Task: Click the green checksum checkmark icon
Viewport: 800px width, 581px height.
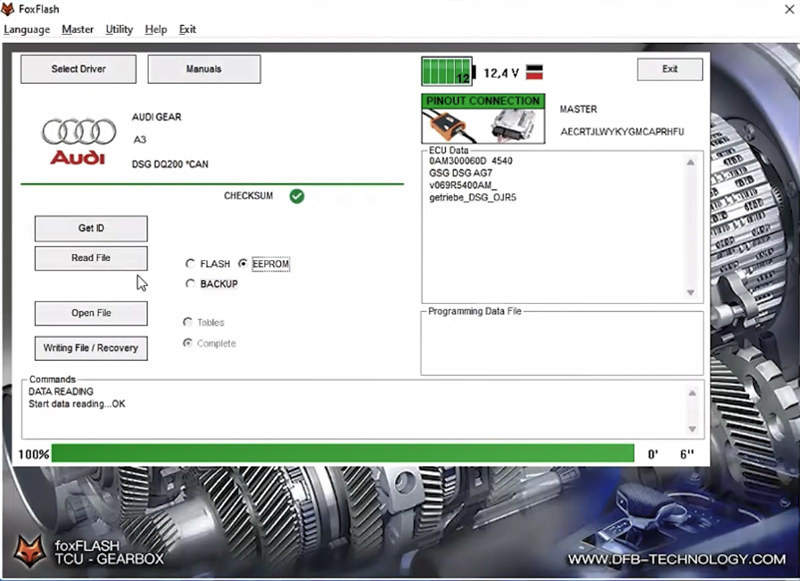Action: pos(296,196)
